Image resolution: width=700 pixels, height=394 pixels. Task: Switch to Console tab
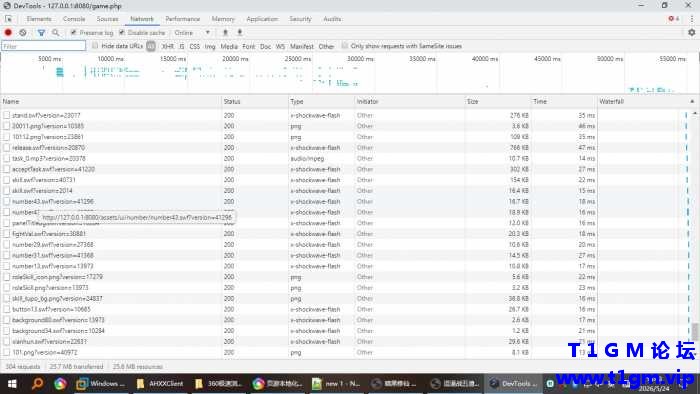pyautogui.click(x=74, y=19)
